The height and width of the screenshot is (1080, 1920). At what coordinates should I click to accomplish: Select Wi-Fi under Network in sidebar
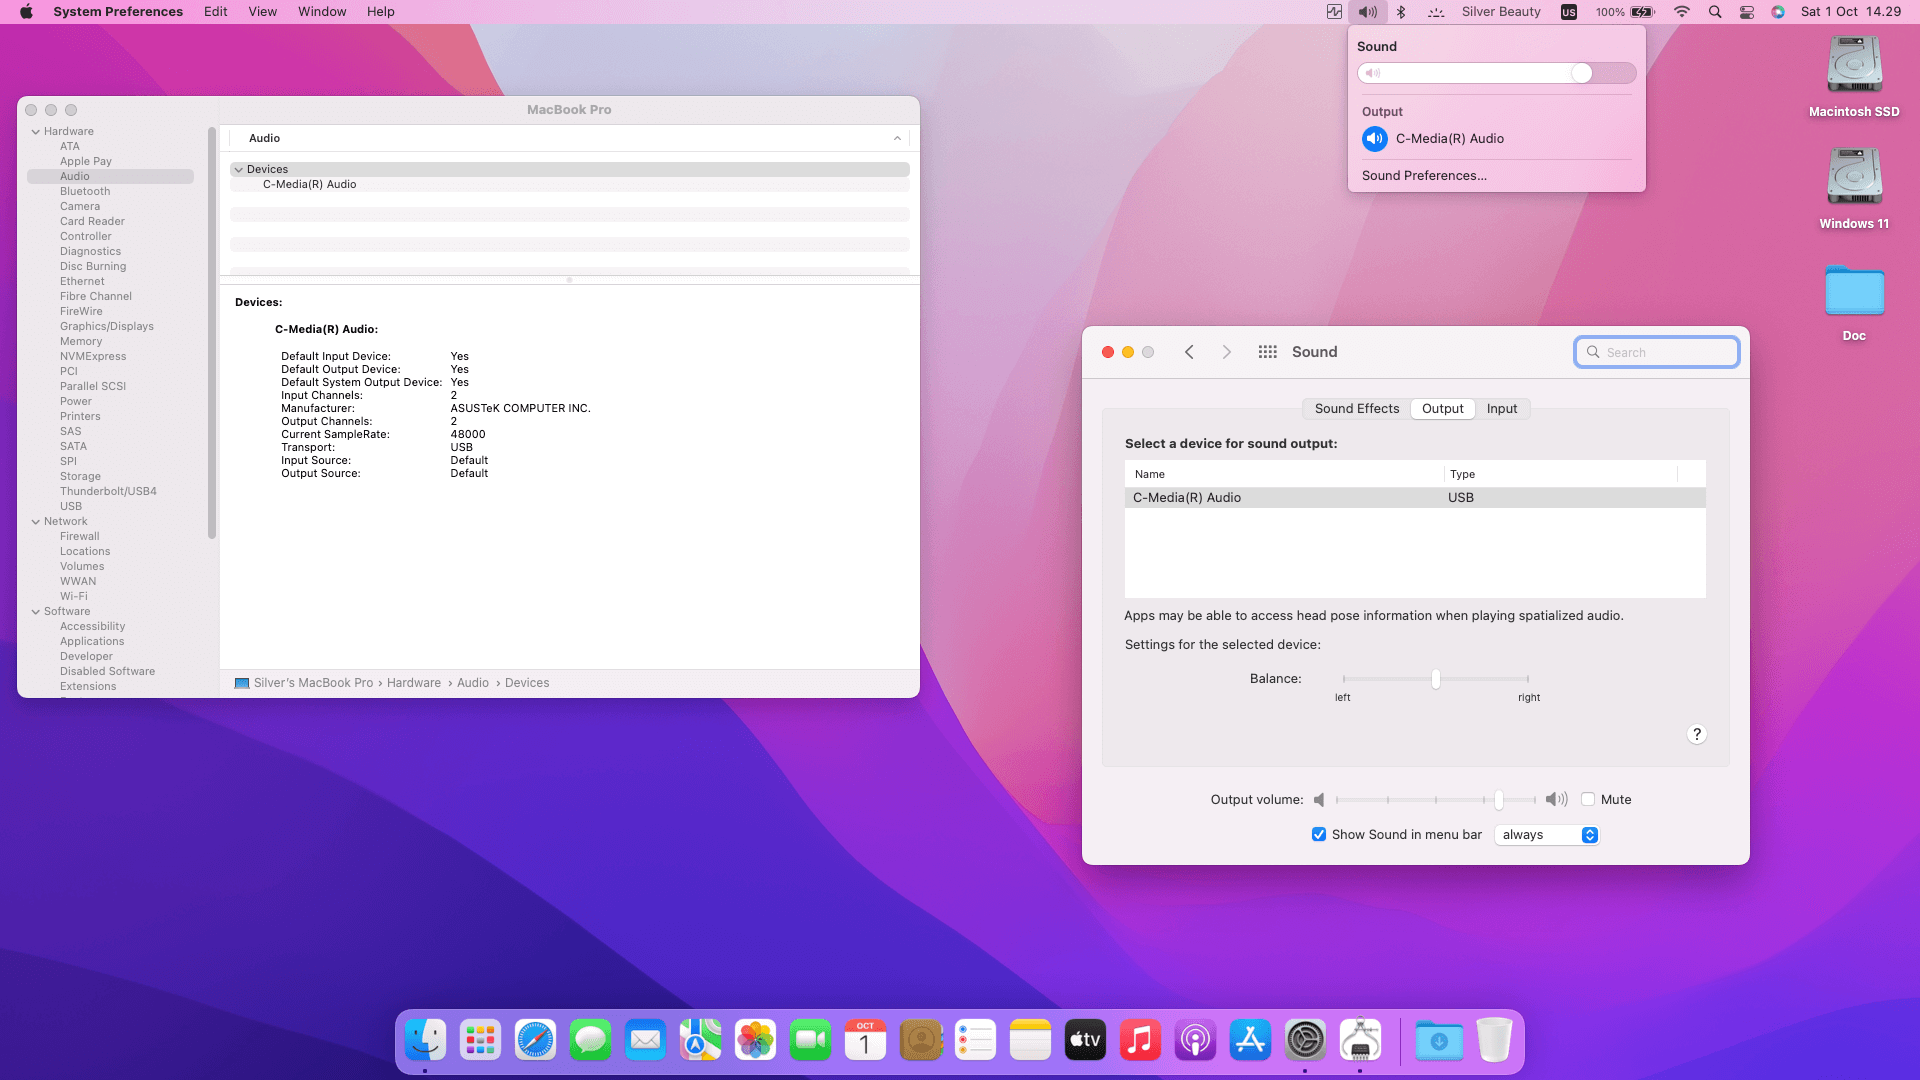[x=73, y=597]
